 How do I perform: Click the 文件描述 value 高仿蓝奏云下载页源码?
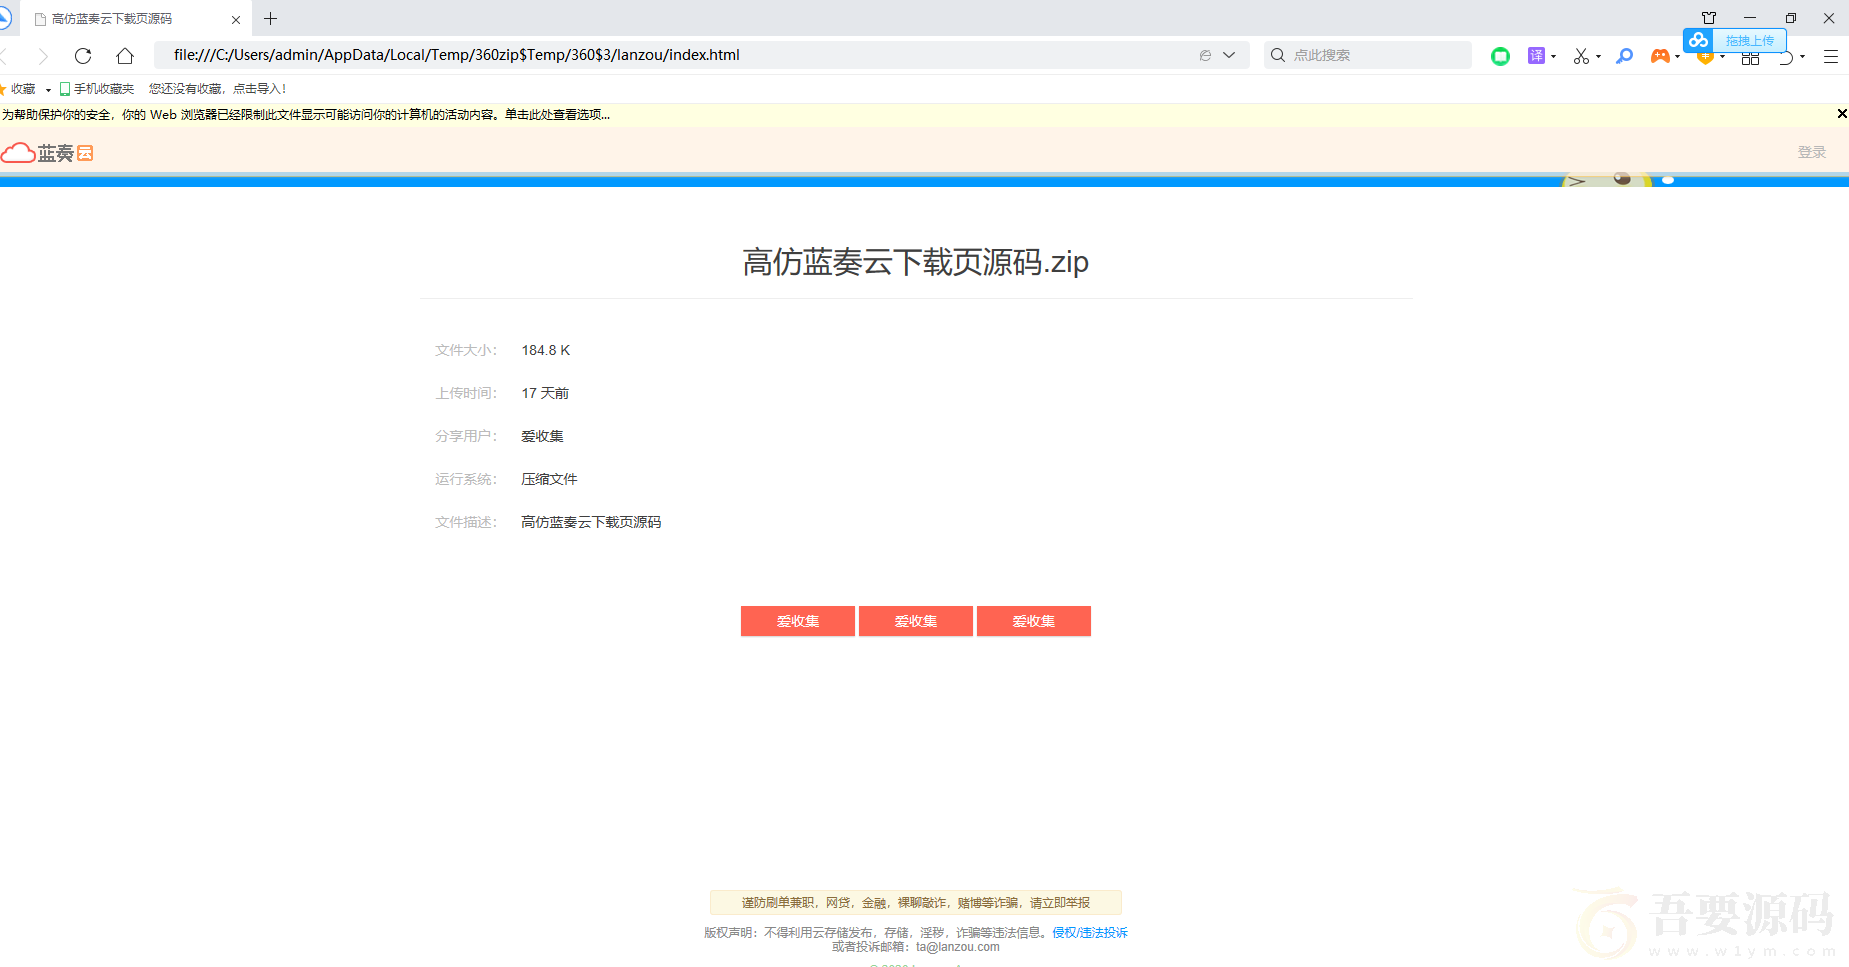[591, 522]
